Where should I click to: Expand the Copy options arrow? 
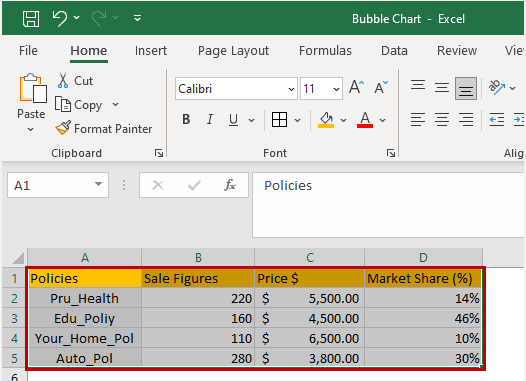coord(115,105)
